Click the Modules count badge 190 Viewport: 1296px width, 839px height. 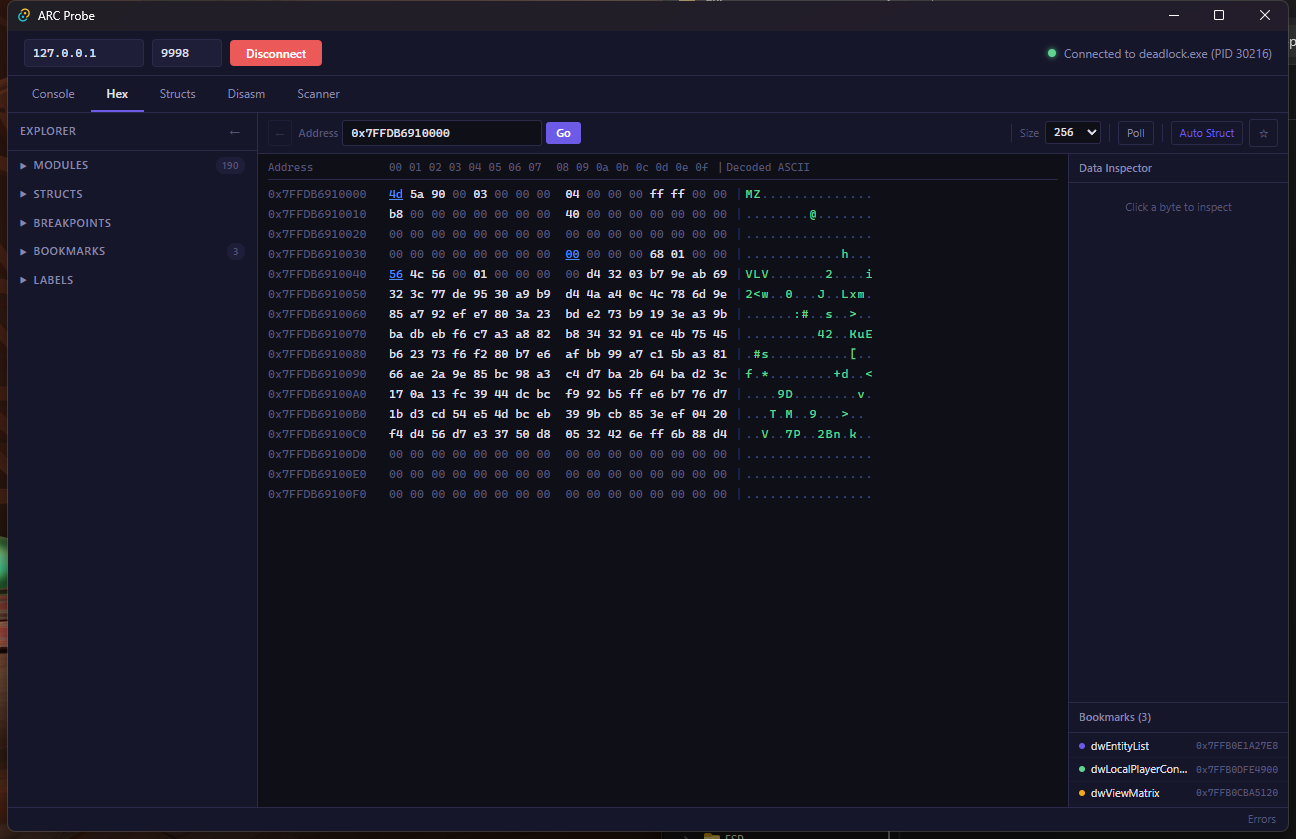coord(230,165)
